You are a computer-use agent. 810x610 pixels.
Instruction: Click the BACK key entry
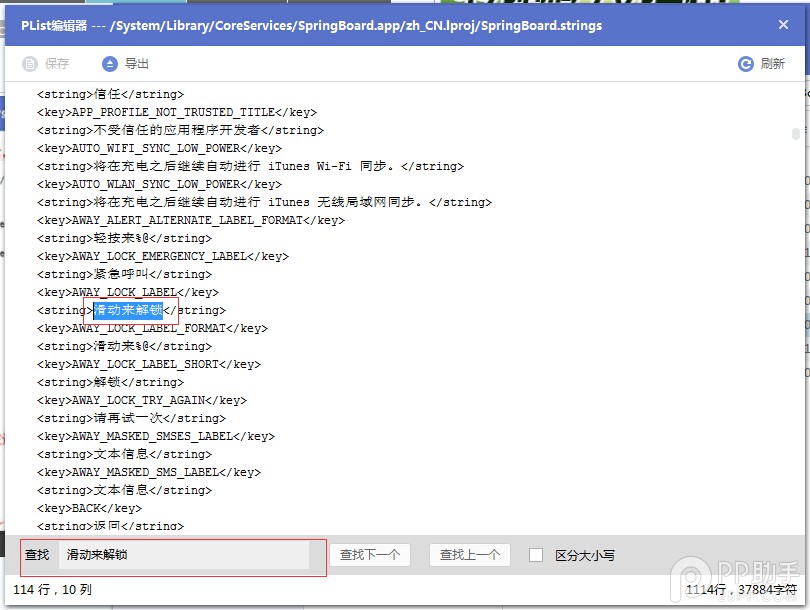[x=90, y=508]
